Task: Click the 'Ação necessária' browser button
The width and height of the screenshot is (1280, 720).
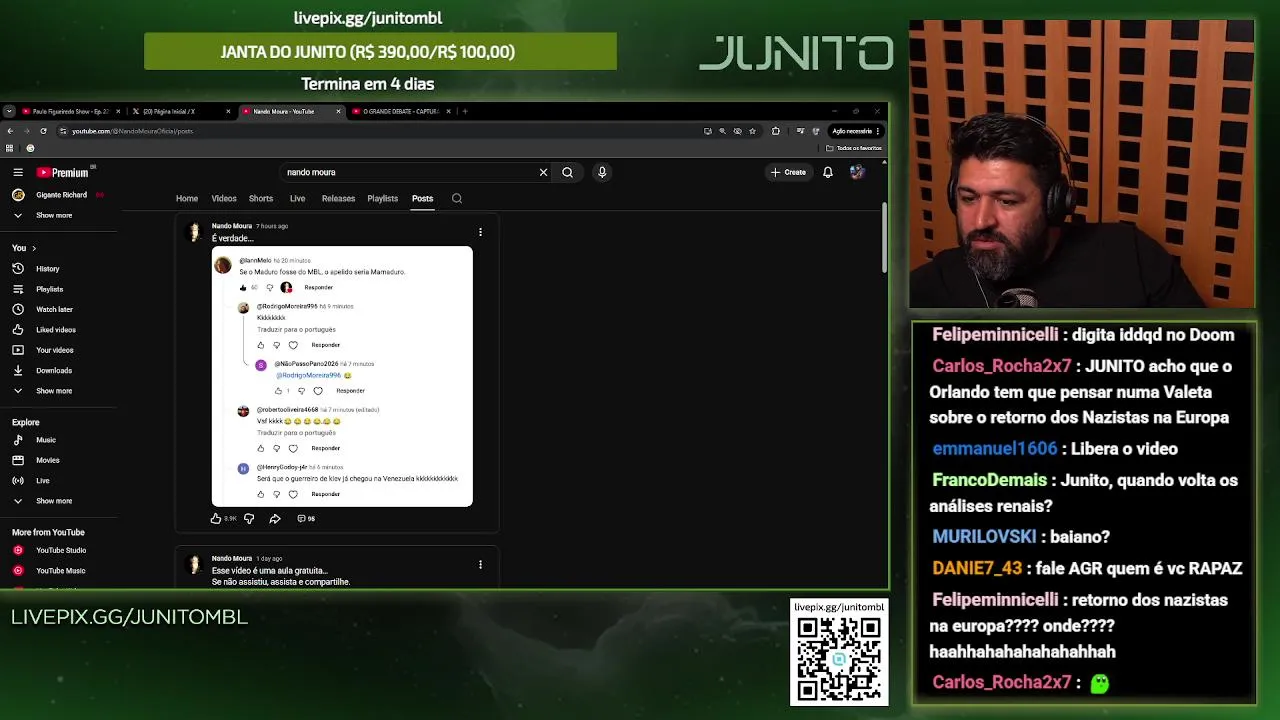Action: click(856, 131)
